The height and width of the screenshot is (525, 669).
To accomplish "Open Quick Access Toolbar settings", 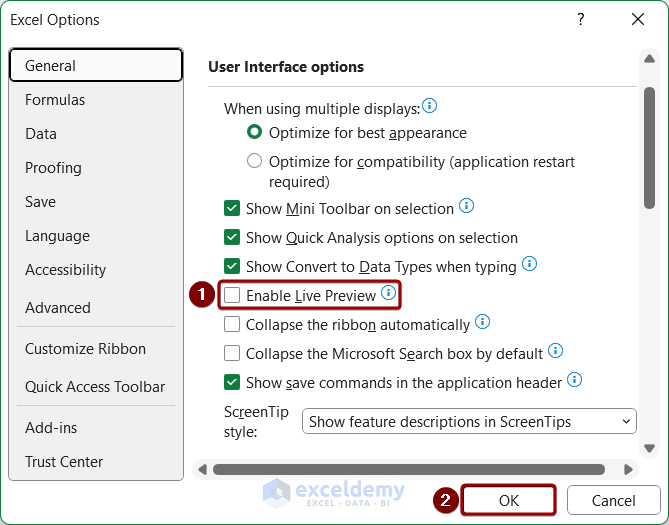I will point(96,387).
